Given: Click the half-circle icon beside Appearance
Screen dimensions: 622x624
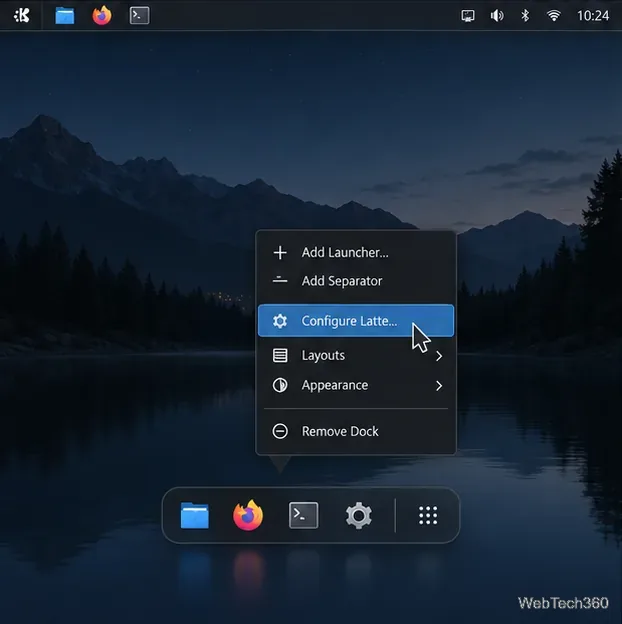Looking at the screenshot, I should tap(280, 385).
